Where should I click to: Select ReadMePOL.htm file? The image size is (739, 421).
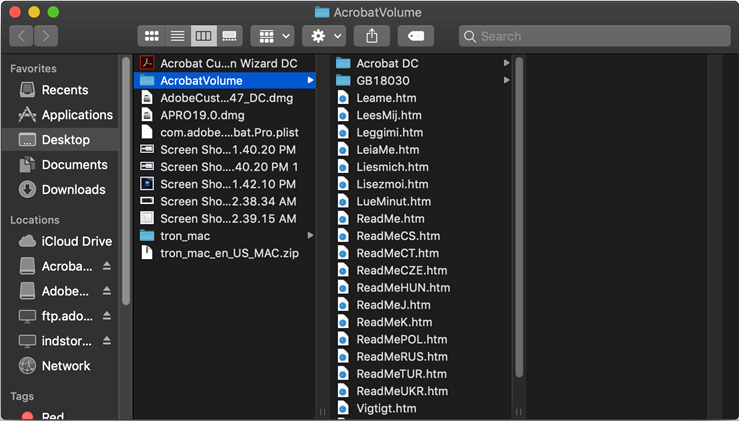click(x=421, y=339)
